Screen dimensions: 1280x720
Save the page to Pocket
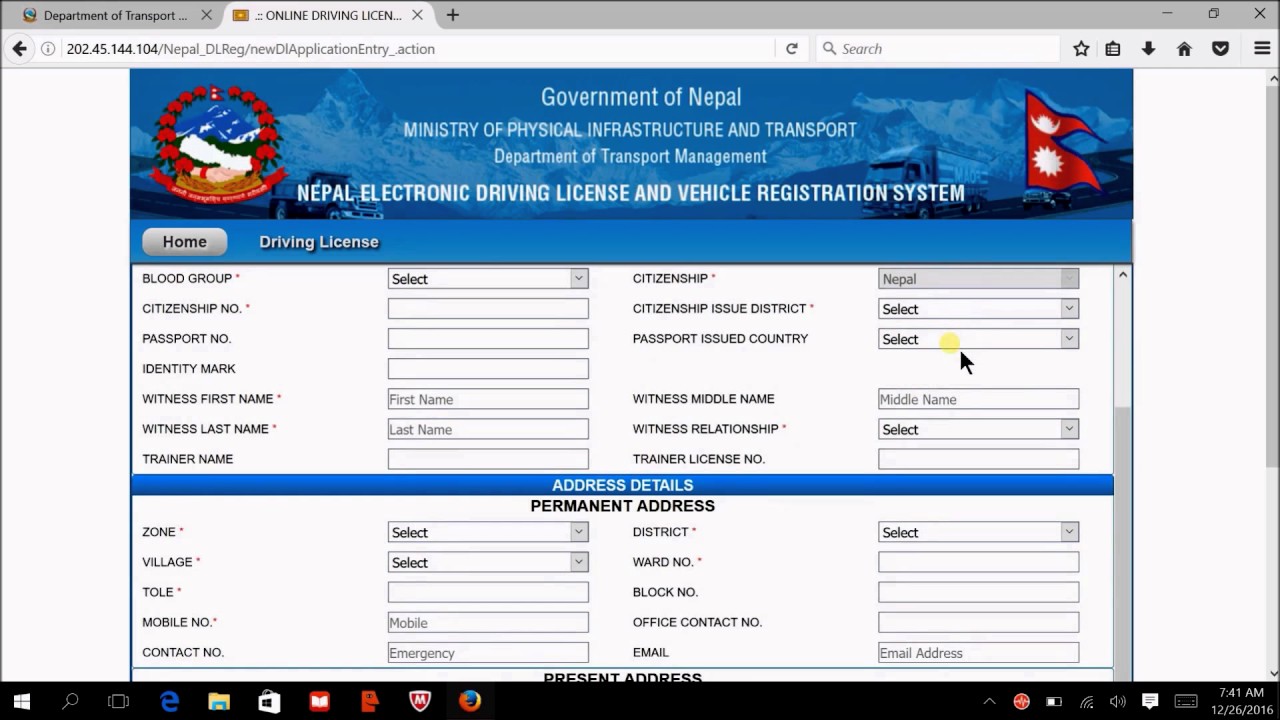pyautogui.click(x=1220, y=48)
